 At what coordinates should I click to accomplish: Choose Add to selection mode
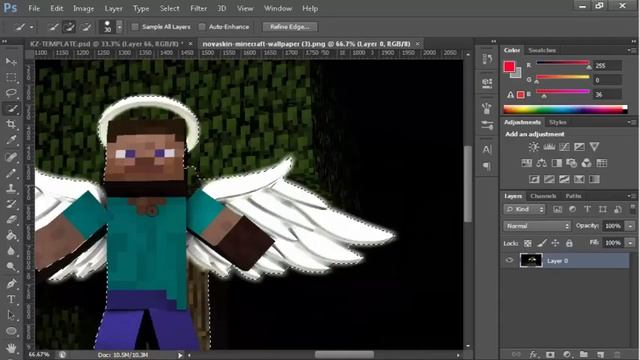coord(69,27)
